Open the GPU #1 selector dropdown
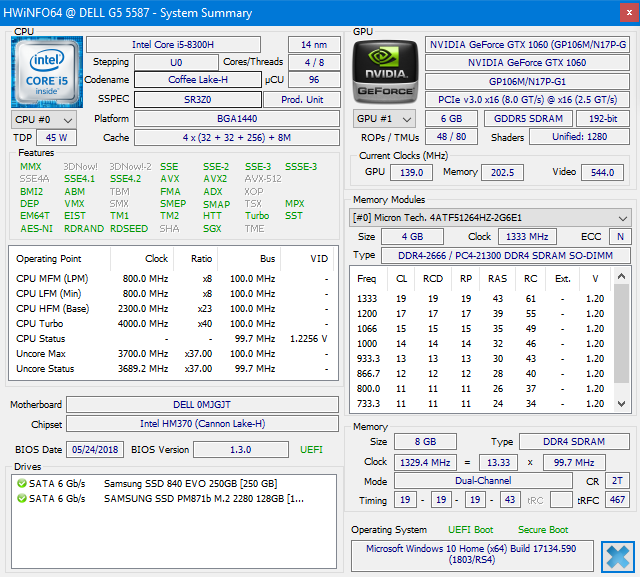The image size is (640, 577). pyautogui.click(x=384, y=119)
